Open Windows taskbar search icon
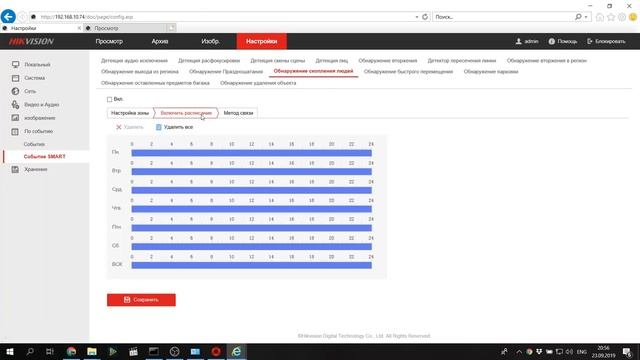 coord(30,351)
